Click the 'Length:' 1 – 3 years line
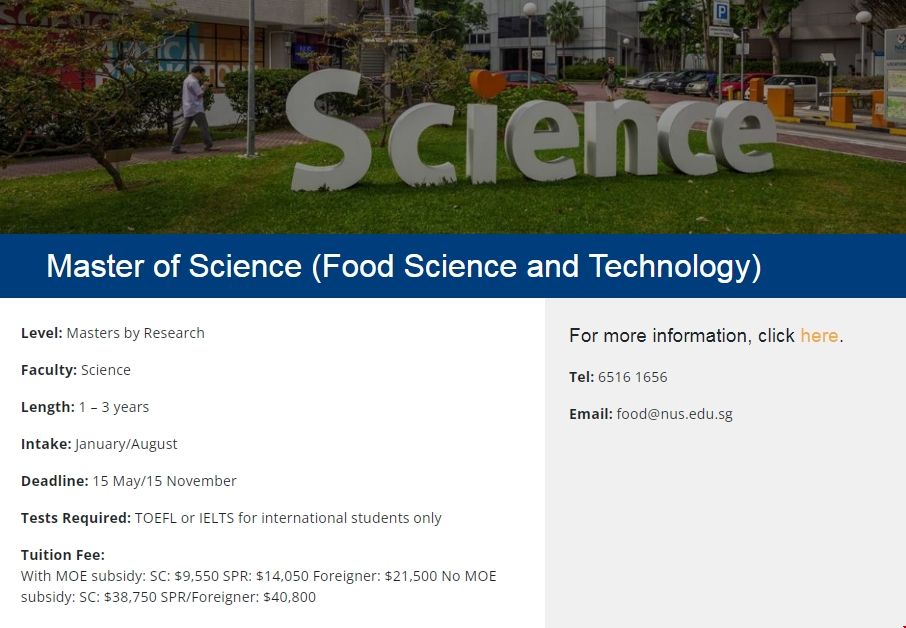The width and height of the screenshot is (906, 628). pos(85,407)
